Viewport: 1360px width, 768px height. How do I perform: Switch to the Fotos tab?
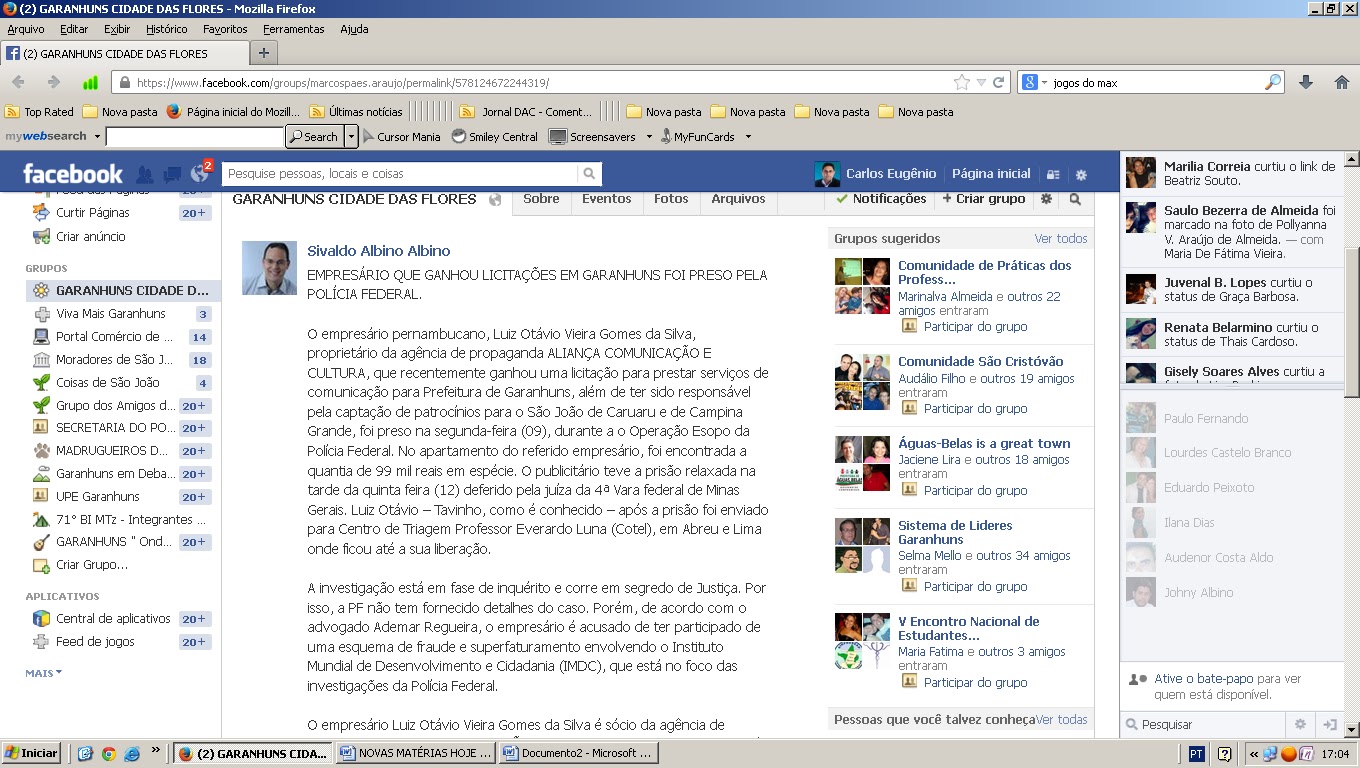tap(671, 199)
